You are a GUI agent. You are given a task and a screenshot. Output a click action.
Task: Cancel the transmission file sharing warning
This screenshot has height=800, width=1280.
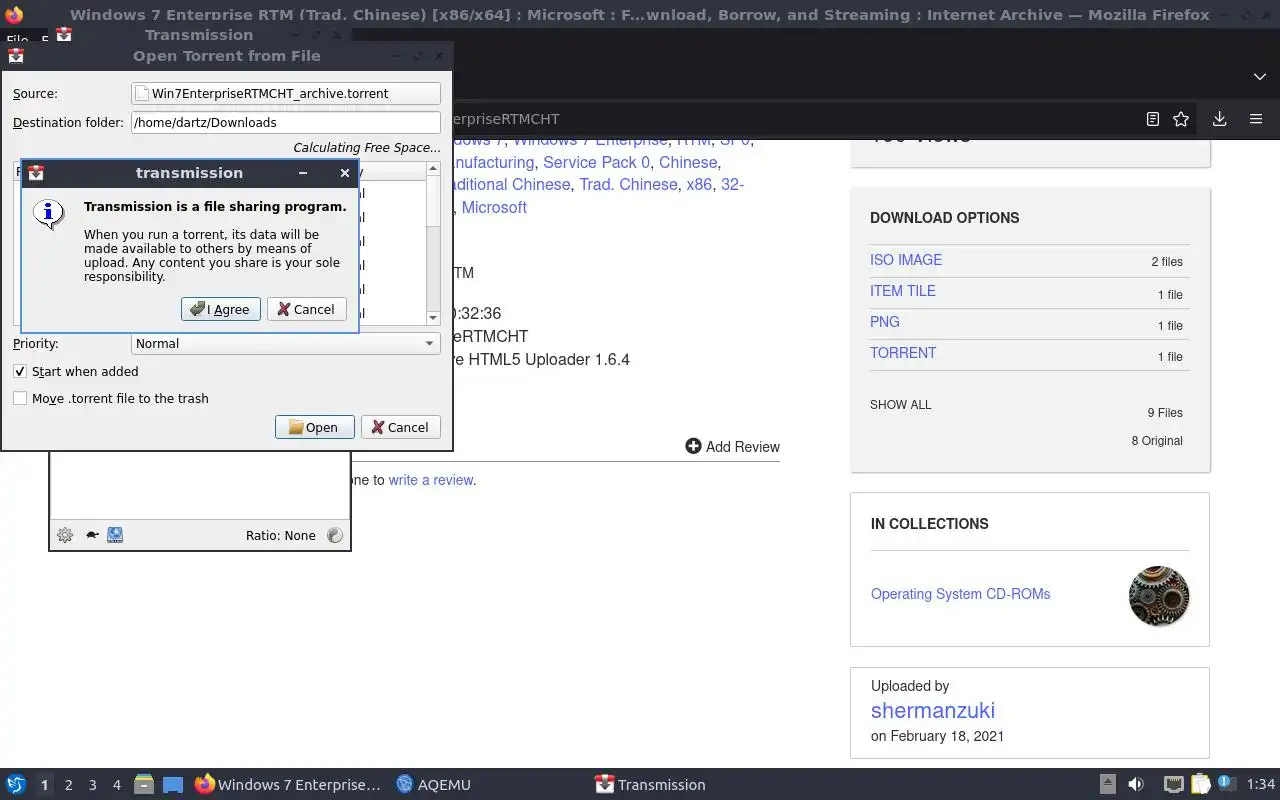coord(307,309)
